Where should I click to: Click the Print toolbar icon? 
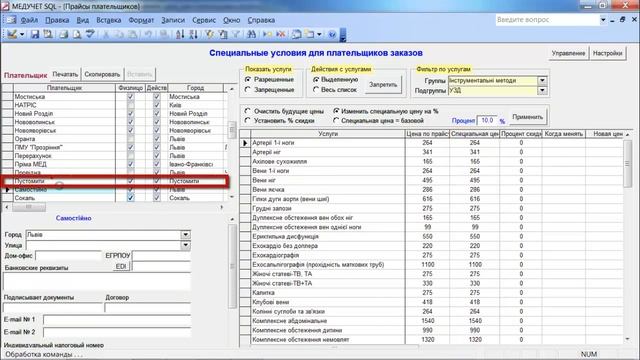coord(63,34)
